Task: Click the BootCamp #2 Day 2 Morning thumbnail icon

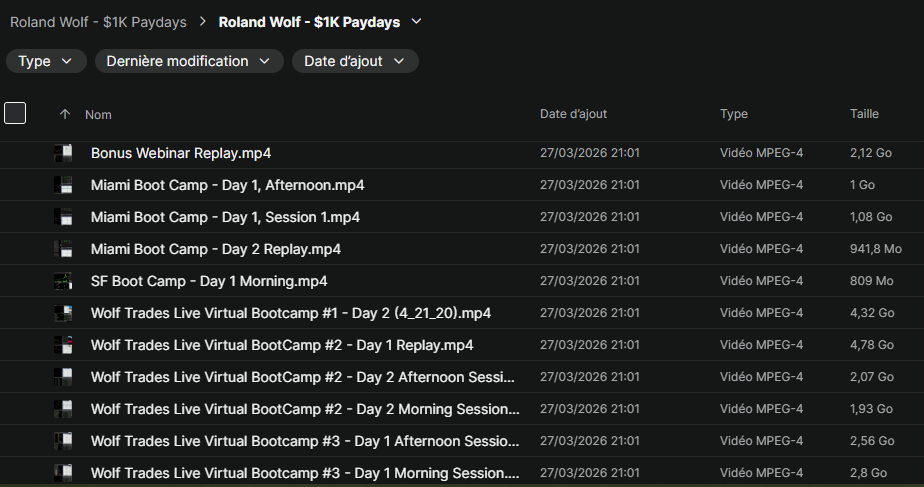Action: [63, 409]
